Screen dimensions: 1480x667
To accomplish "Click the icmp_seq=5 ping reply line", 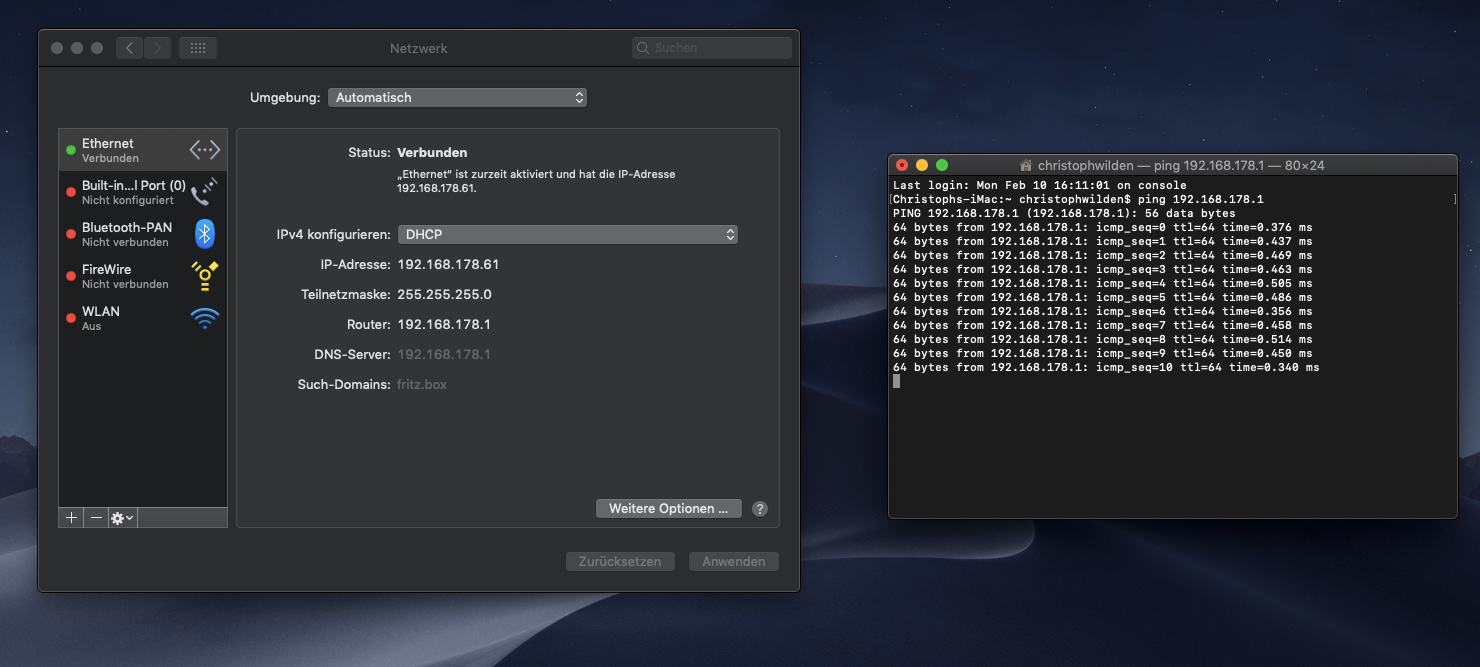I will 1103,297.
